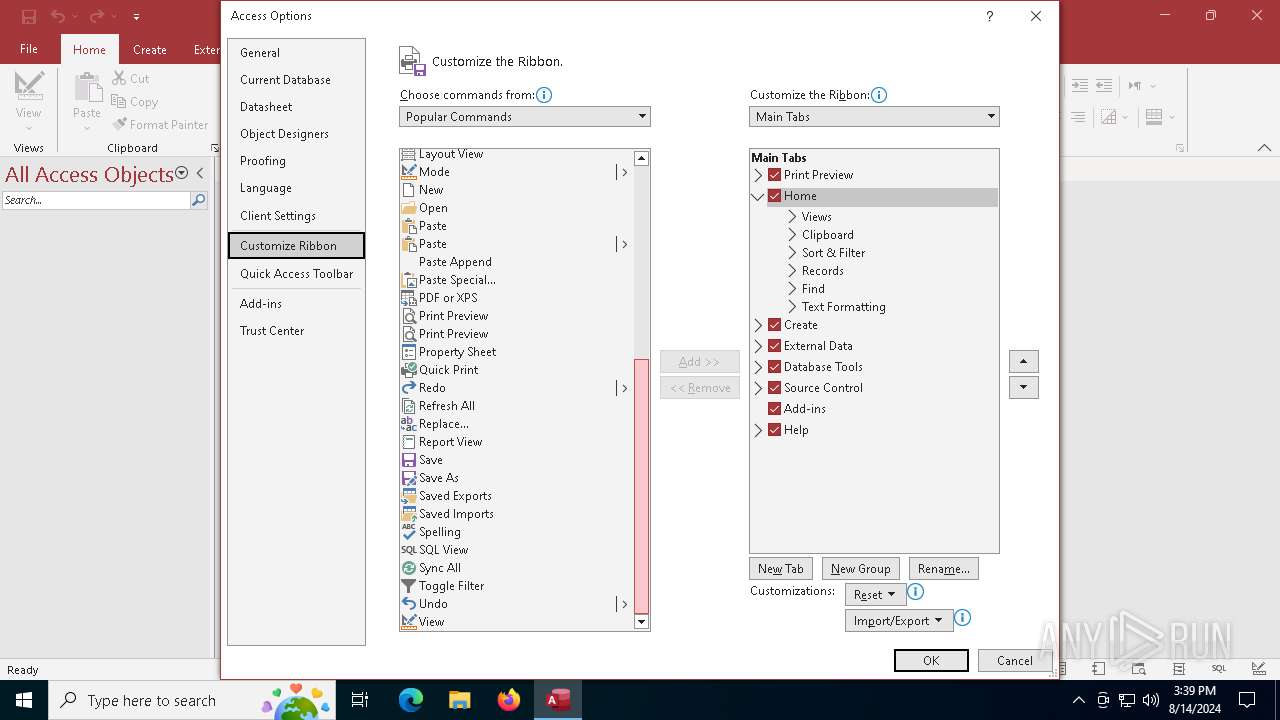This screenshot has width=1280, height=720.
Task: Select the Quick Print command icon
Action: coord(408,370)
